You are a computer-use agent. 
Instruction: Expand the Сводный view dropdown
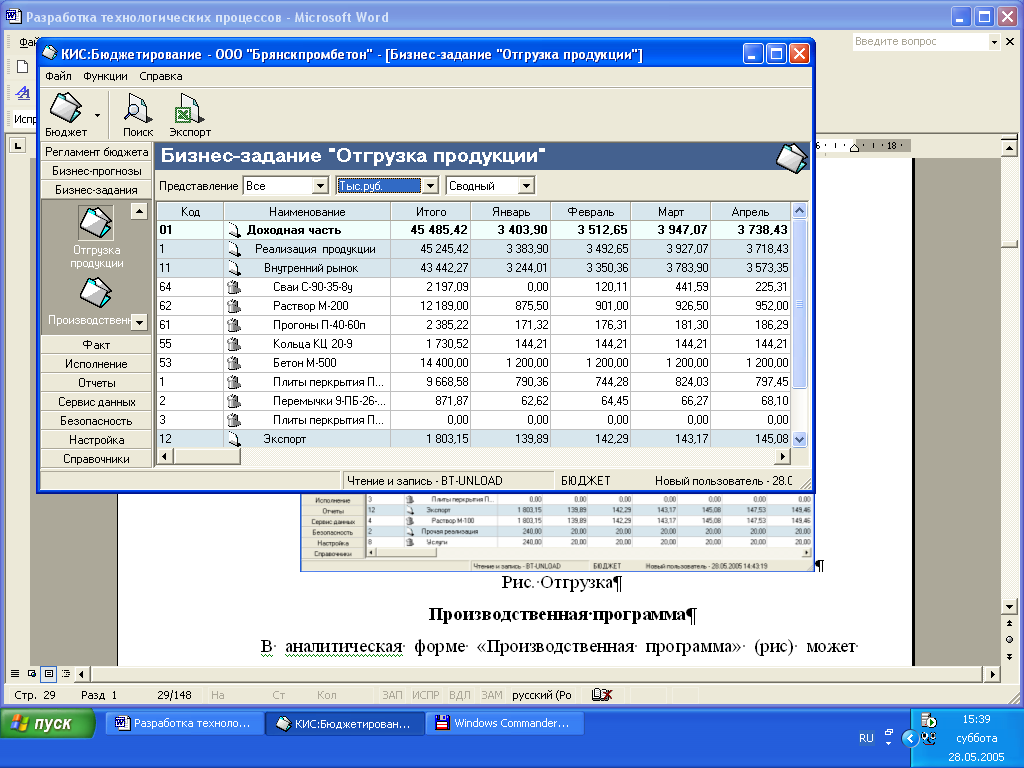526,186
